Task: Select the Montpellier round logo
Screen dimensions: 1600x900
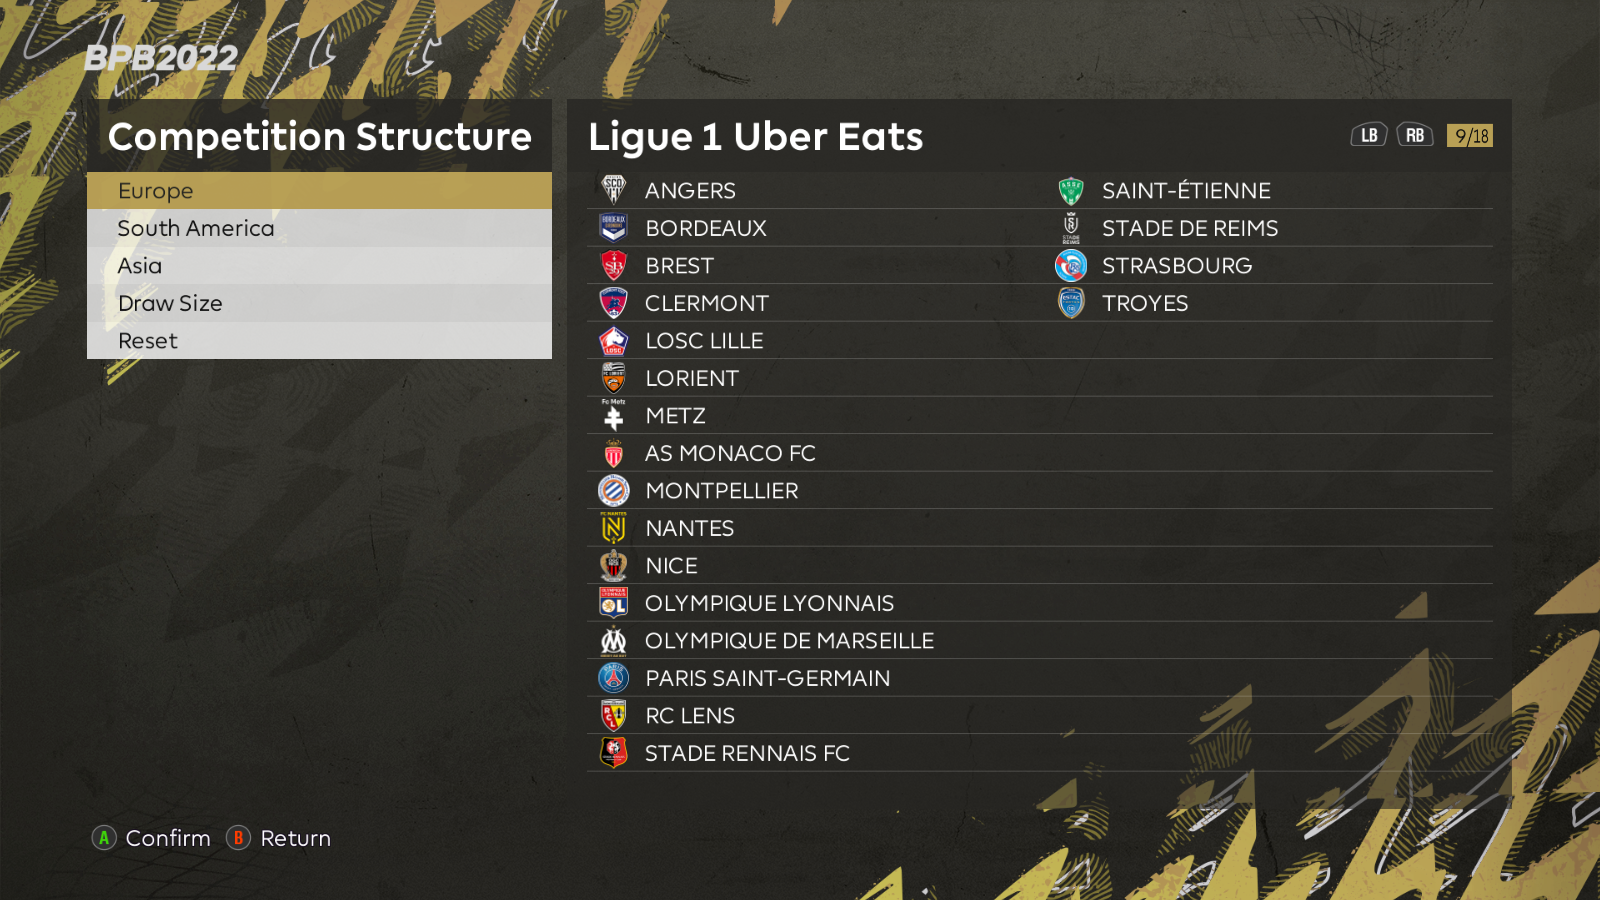Action: pos(613,491)
